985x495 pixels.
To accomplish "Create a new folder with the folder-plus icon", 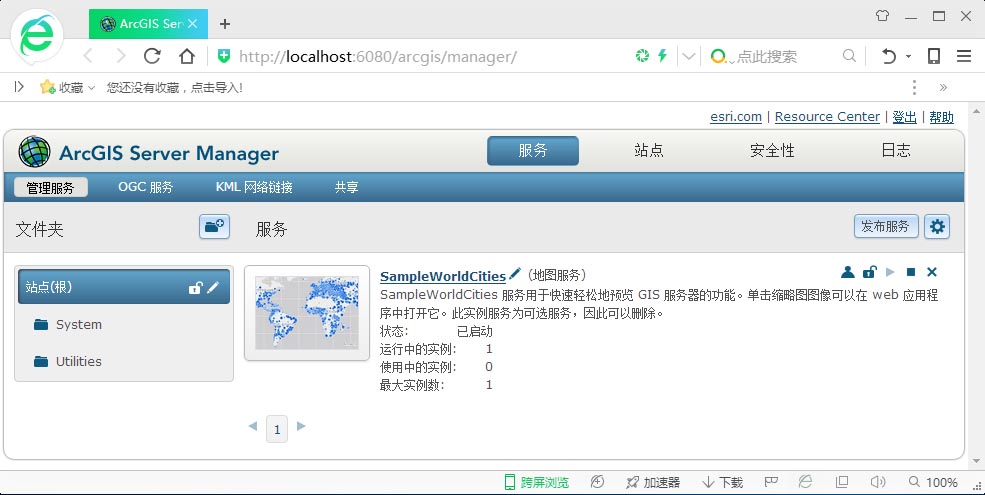I will (214, 226).
